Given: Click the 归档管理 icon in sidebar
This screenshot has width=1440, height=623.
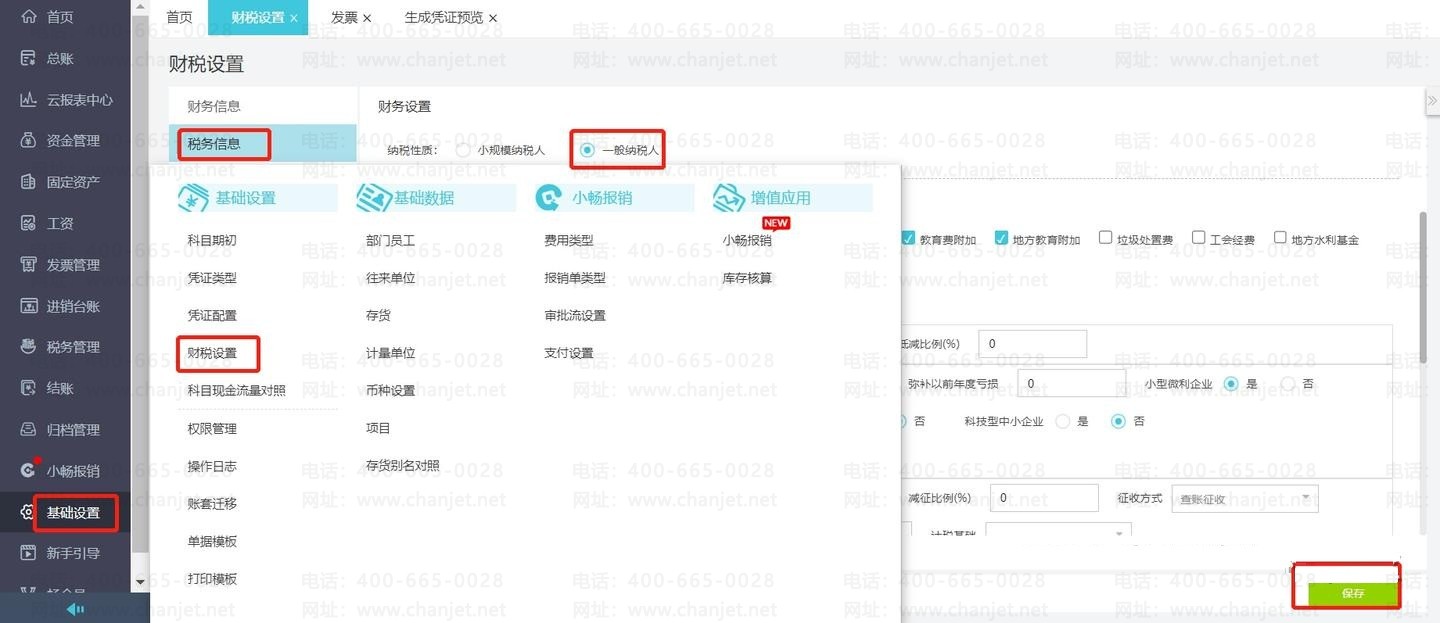Looking at the screenshot, I should click(28, 430).
